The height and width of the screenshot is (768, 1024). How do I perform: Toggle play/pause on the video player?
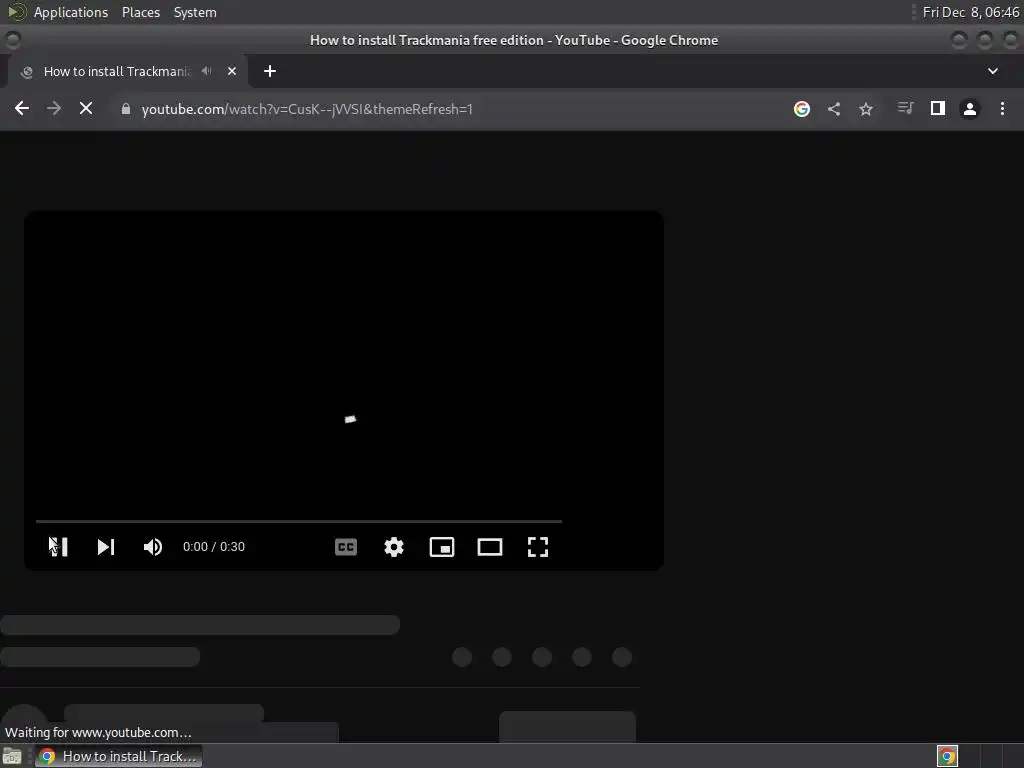58,547
